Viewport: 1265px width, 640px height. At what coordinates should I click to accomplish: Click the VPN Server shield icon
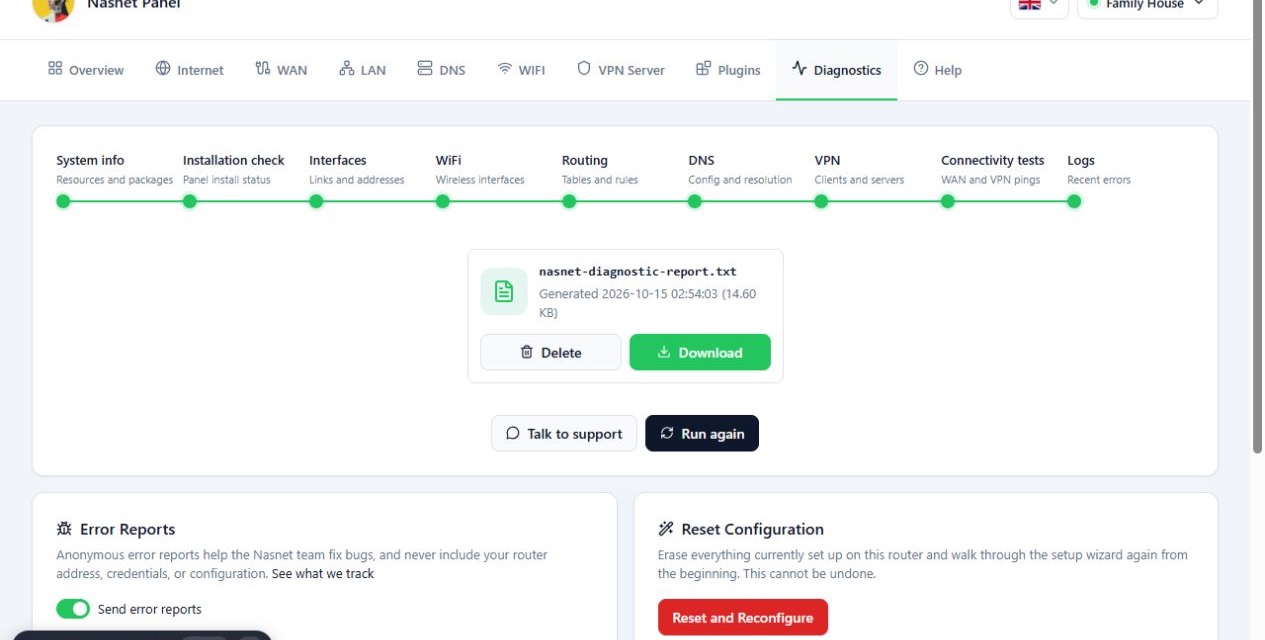click(584, 69)
